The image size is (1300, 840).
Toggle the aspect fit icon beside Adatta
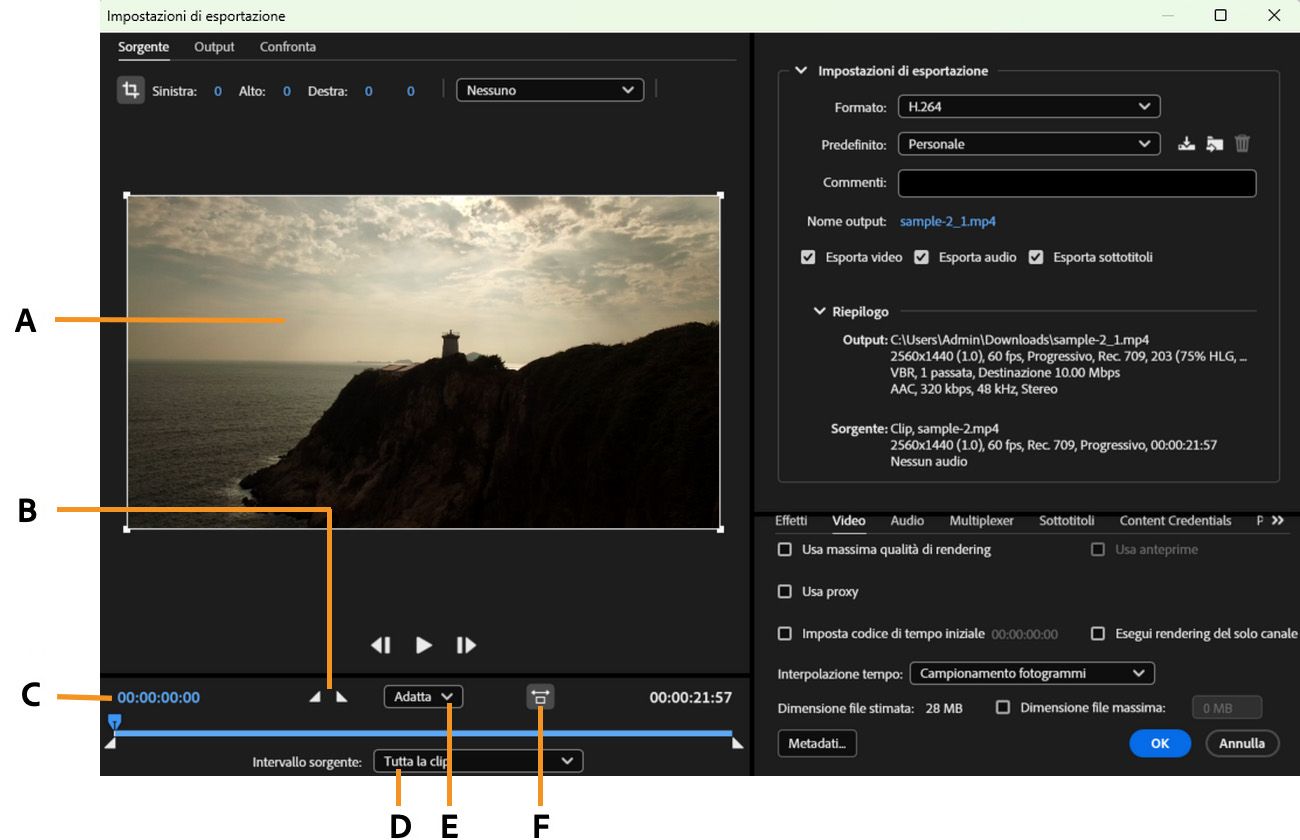(x=539, y=696)
